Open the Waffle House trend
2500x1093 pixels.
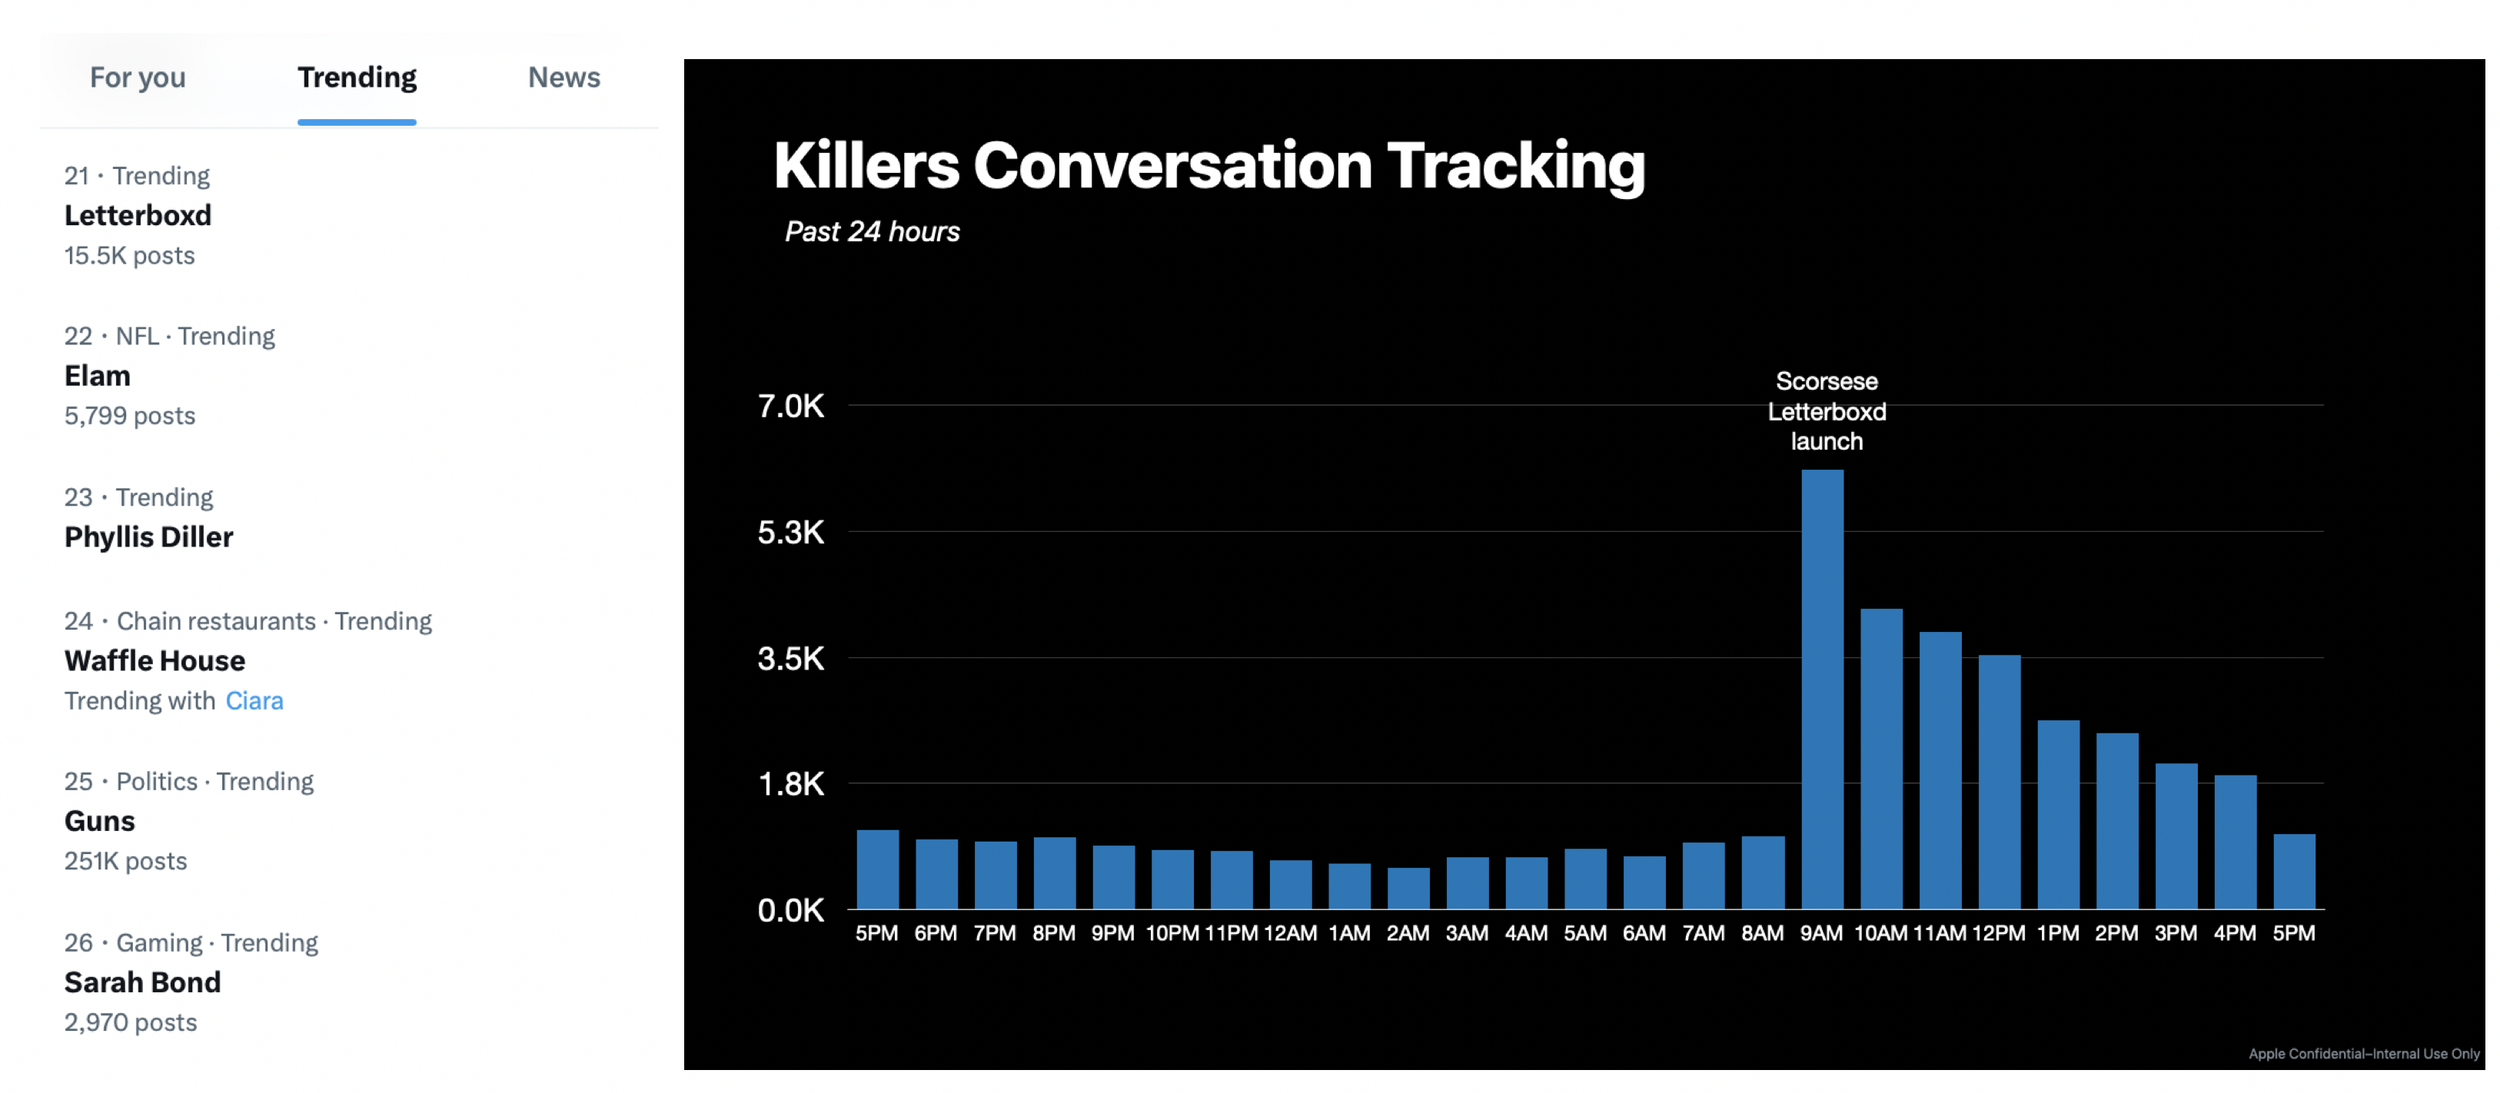click(154, 660)
